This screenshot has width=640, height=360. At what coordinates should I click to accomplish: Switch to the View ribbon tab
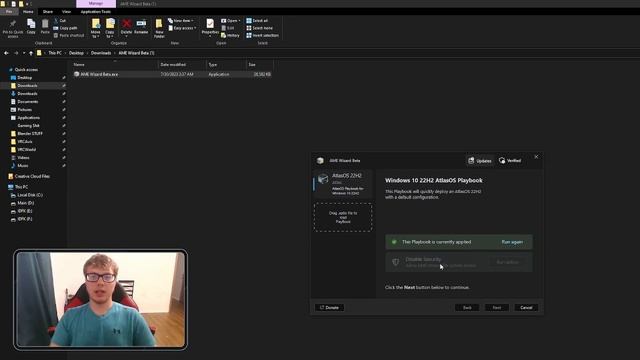click(67, 12)
